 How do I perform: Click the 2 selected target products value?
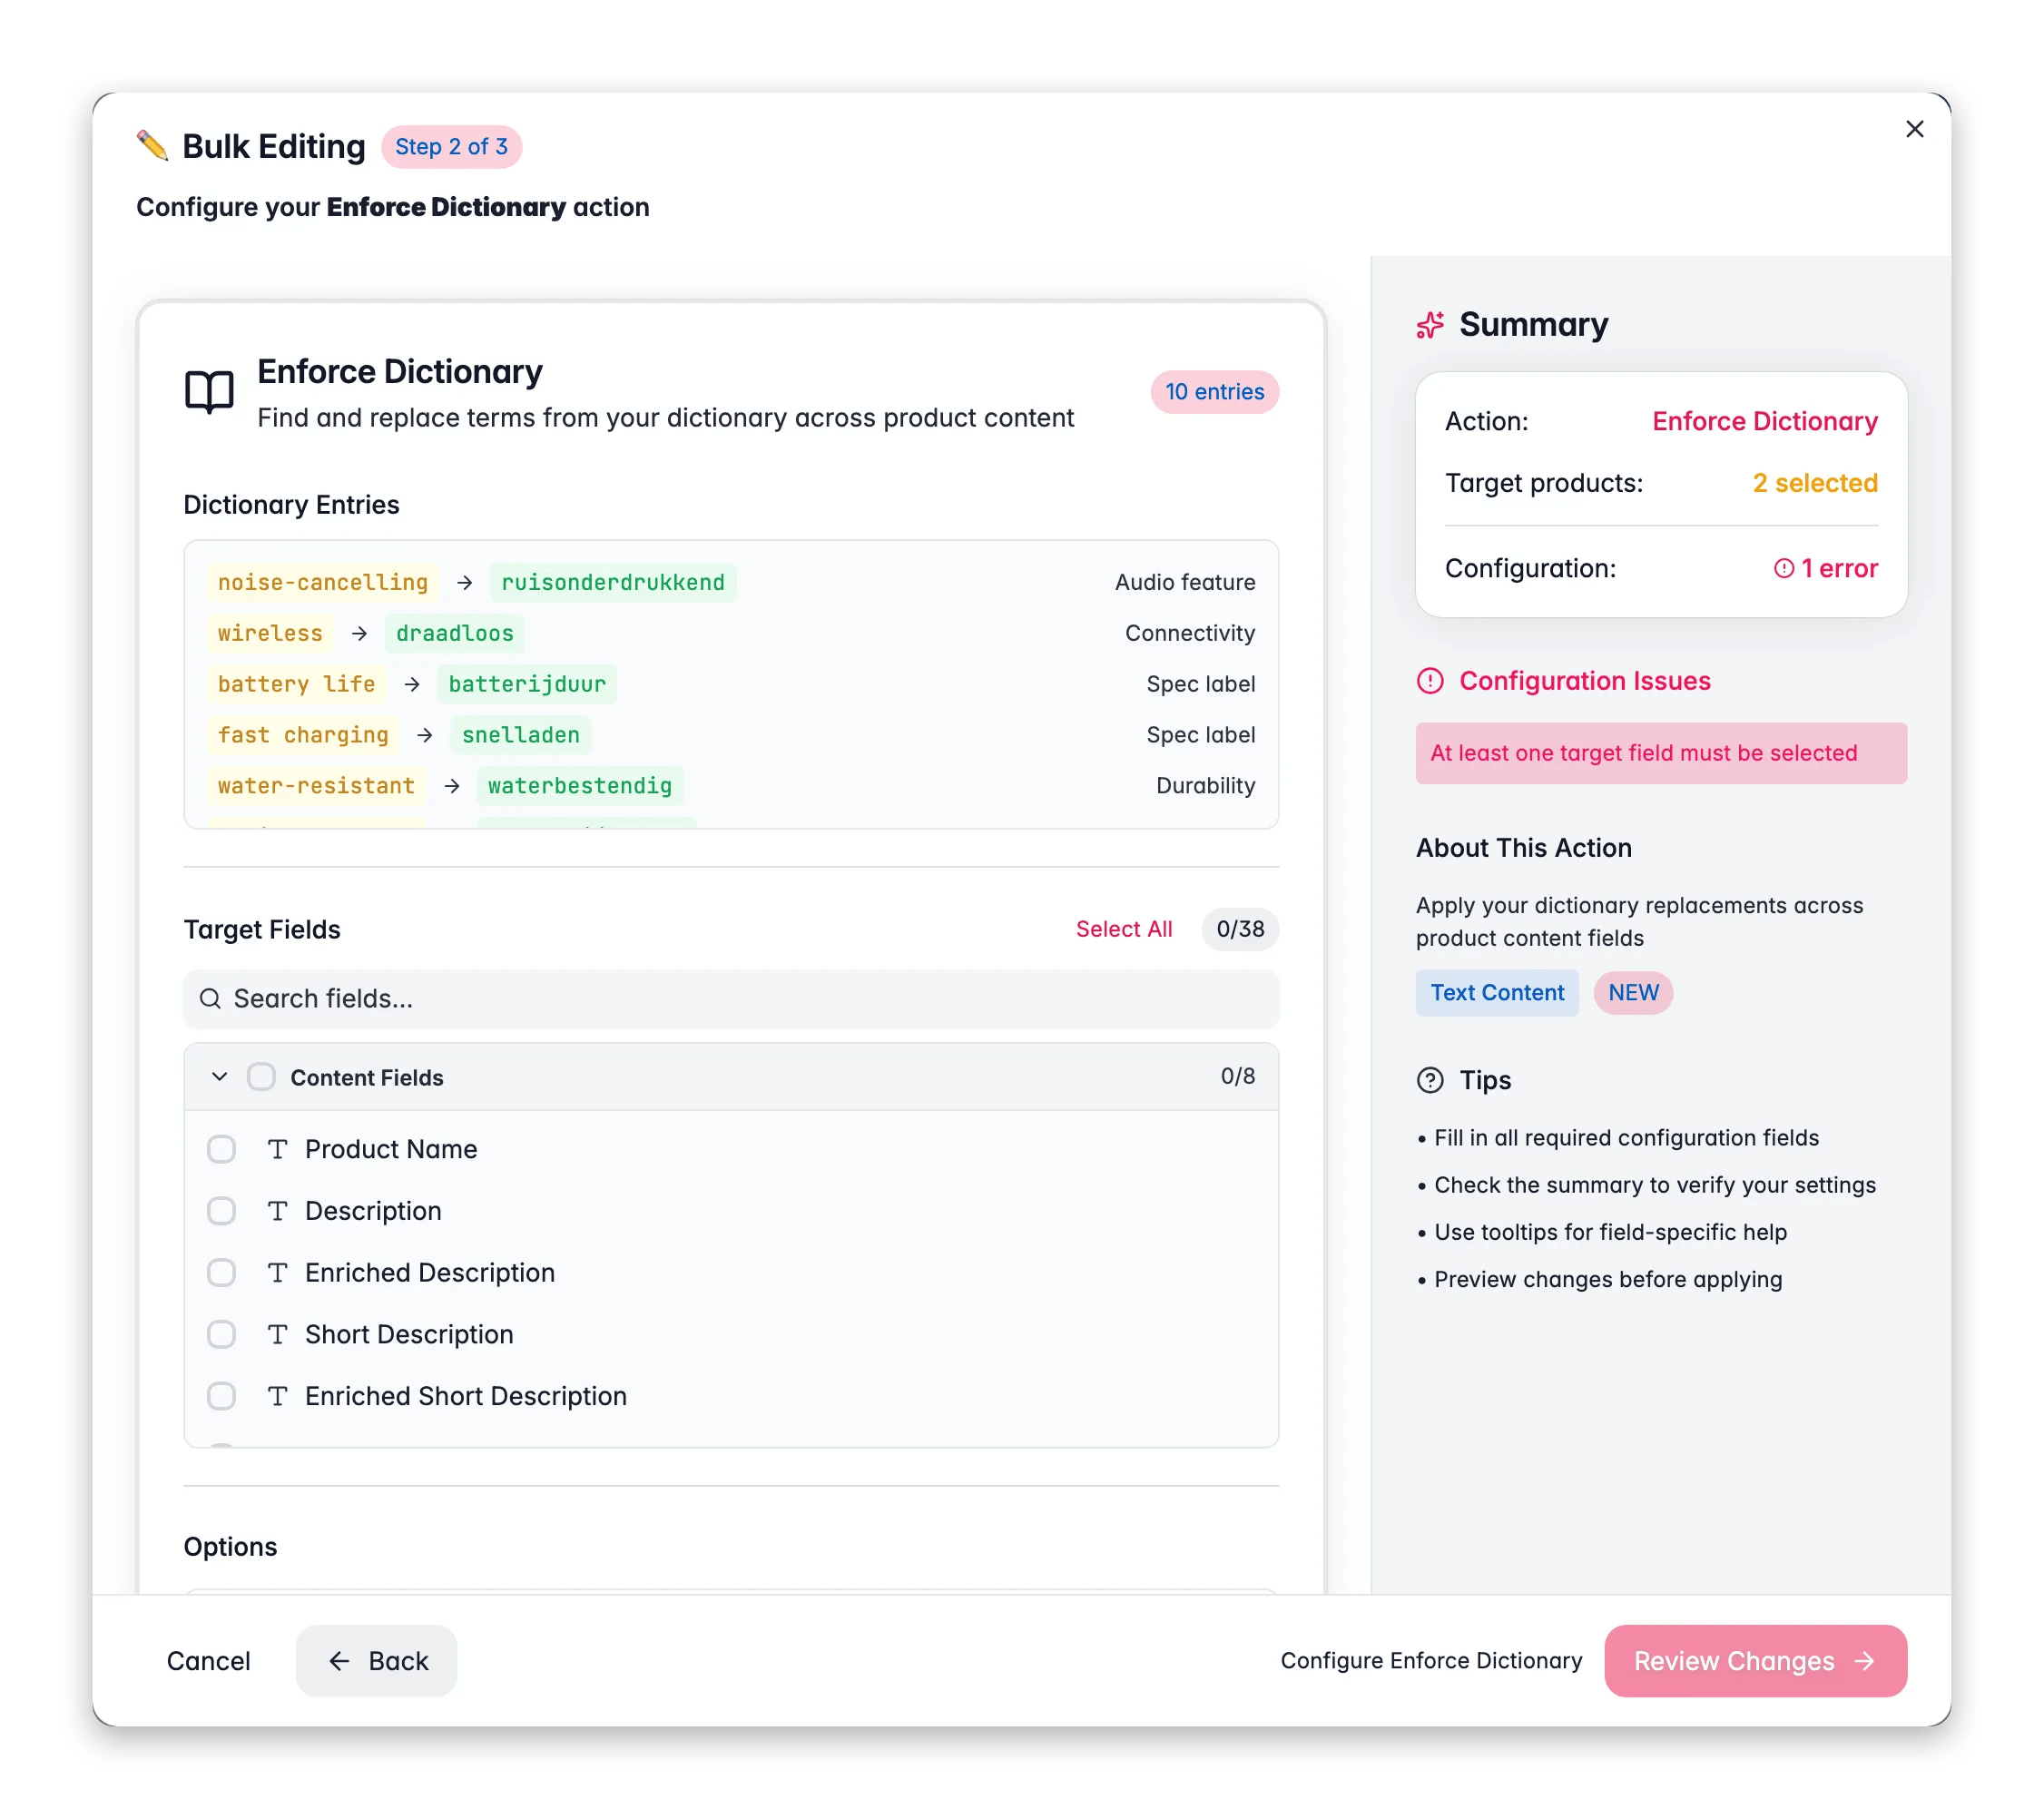[1815, 483]
